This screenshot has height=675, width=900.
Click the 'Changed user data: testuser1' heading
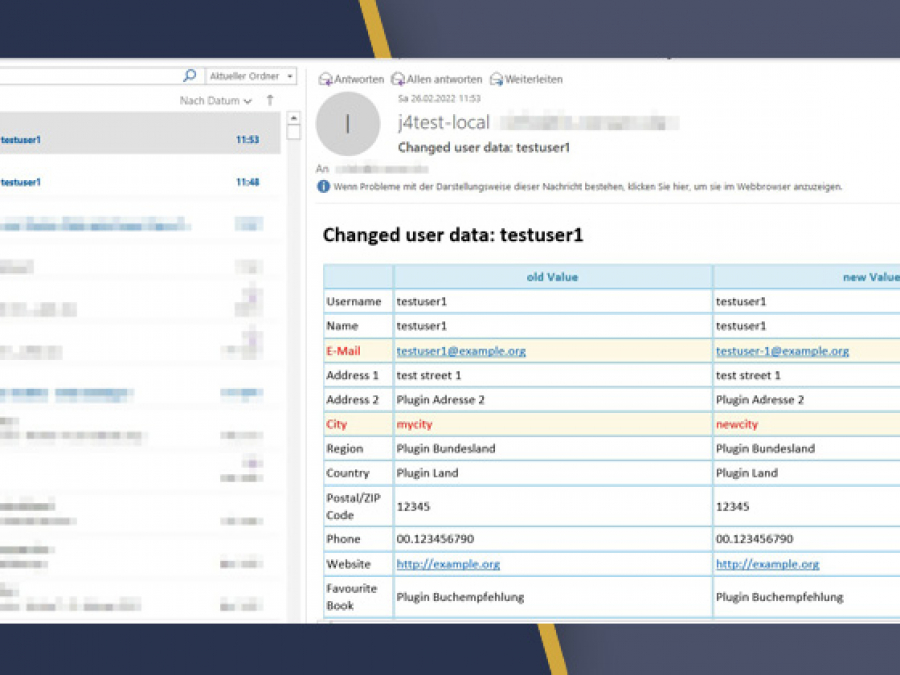pyautogui.click(x=453, y=235)
